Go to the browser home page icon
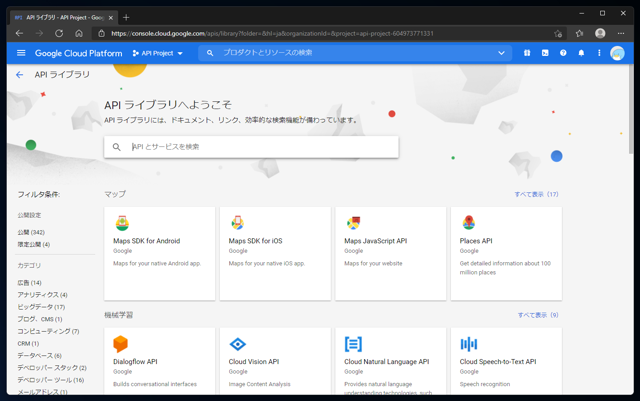This screenshot has width=640, height=401. (x=79, y=33)
